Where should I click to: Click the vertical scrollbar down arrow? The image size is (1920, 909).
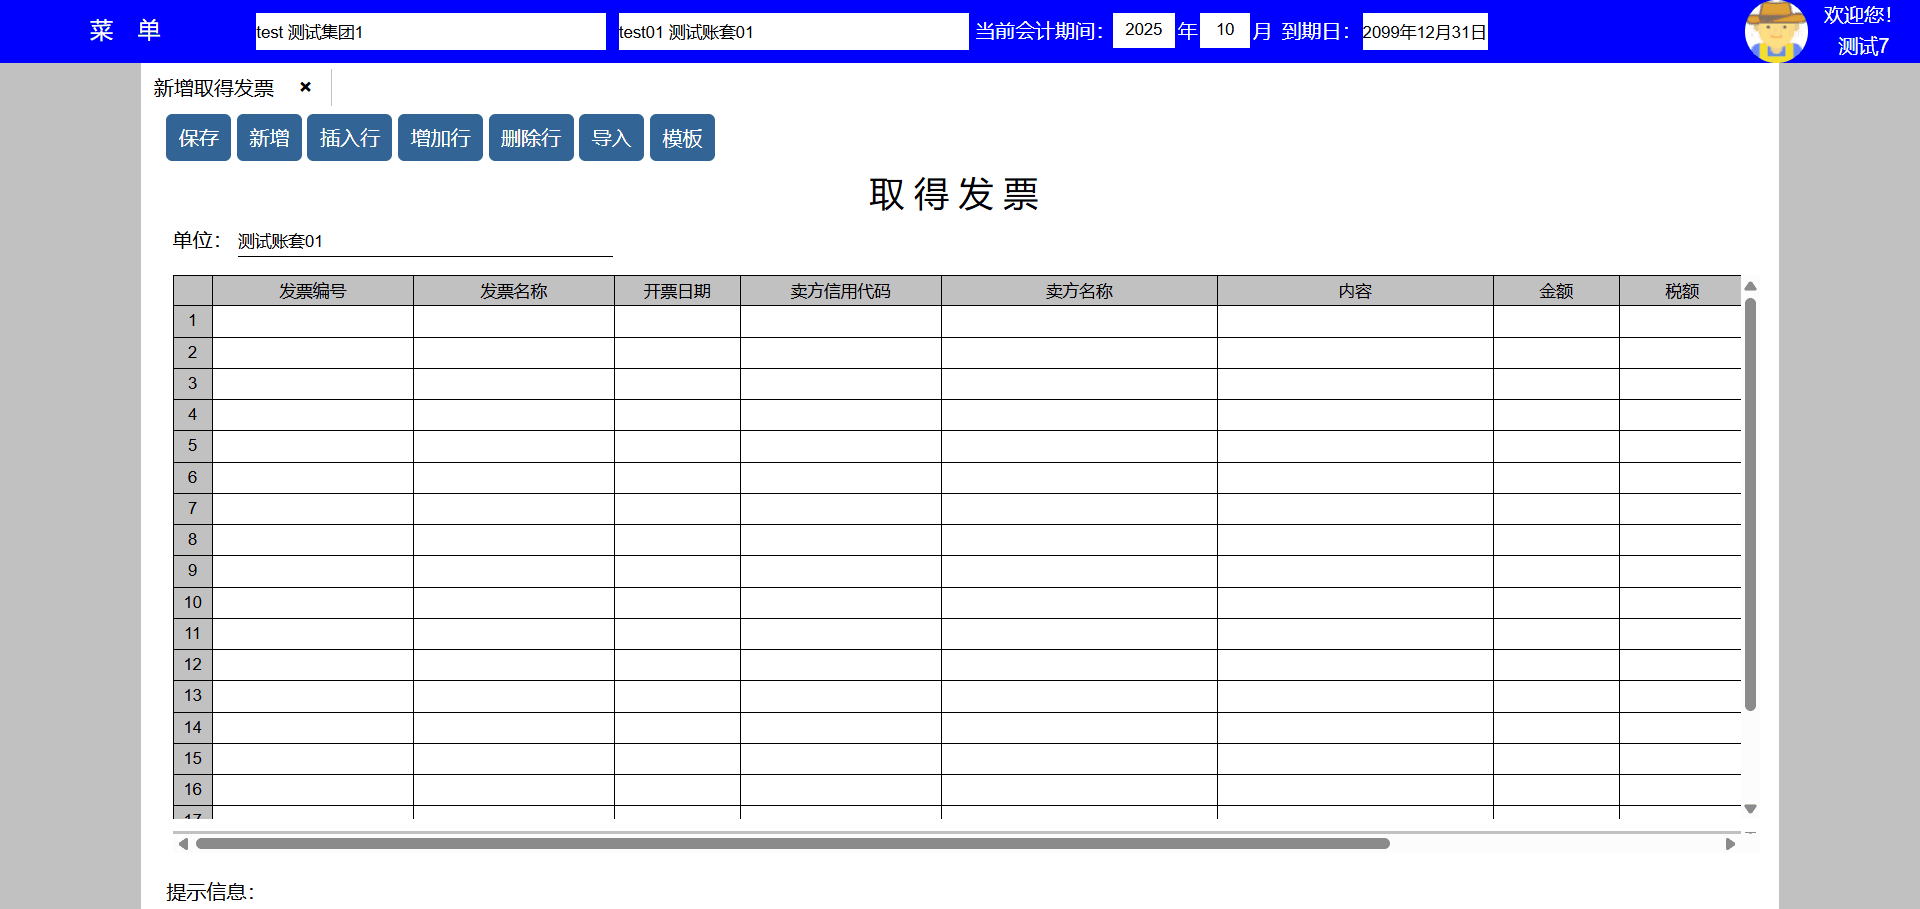coord(1750,809)
